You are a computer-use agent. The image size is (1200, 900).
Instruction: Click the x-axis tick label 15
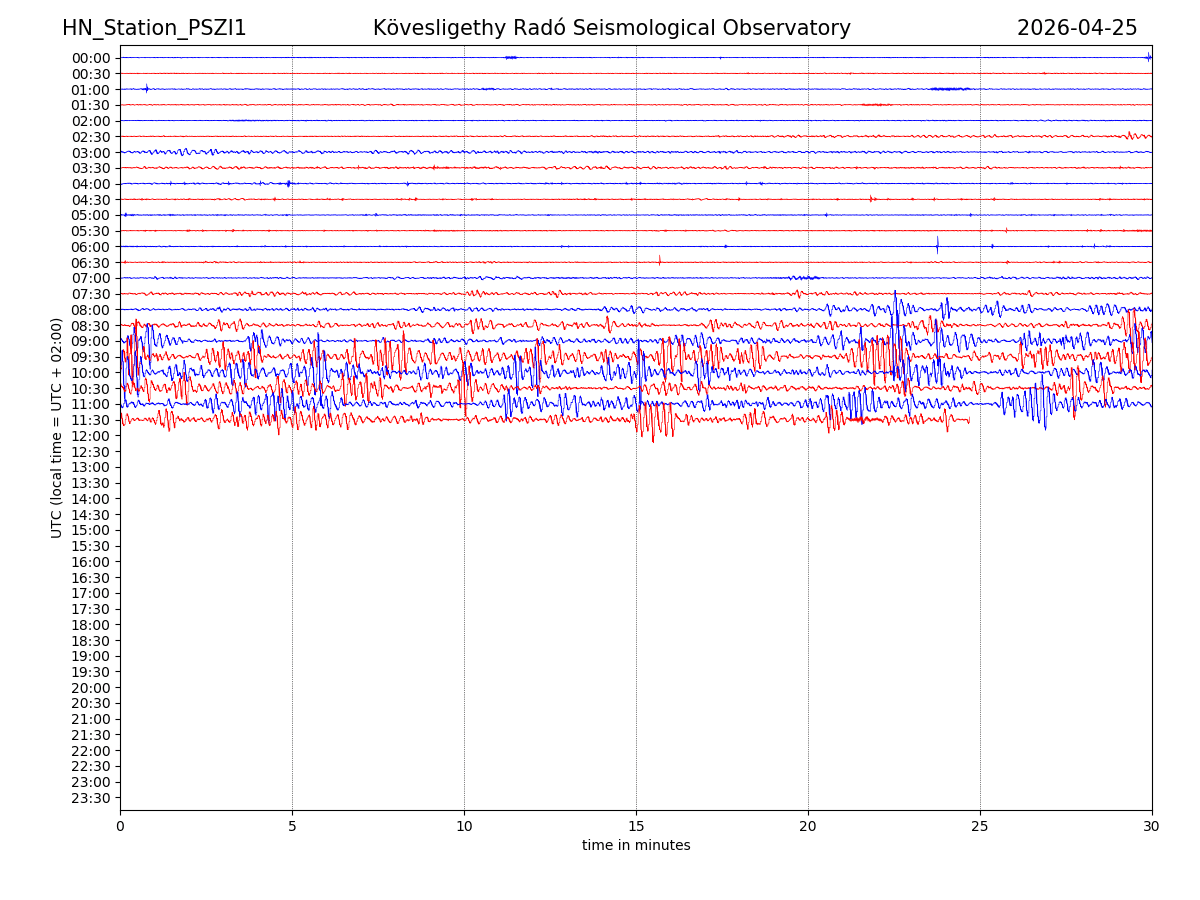pos(636,826)
